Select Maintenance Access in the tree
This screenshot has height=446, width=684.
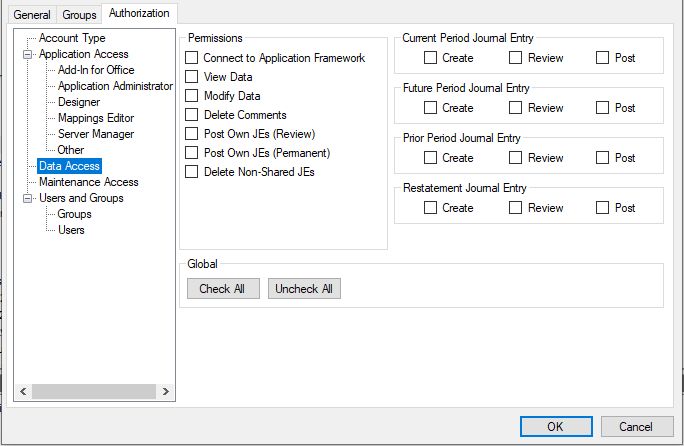tap(88, 182)
